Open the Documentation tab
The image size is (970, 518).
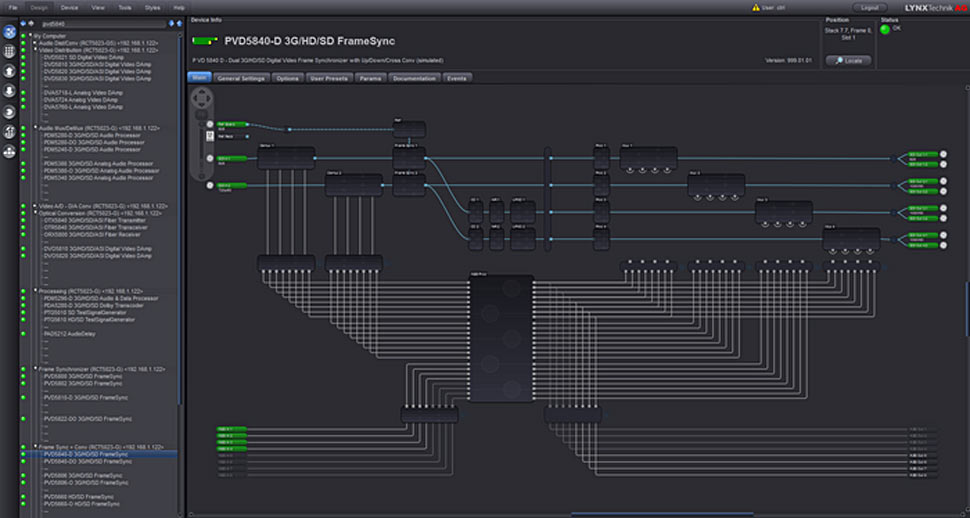tap(415, 79)
